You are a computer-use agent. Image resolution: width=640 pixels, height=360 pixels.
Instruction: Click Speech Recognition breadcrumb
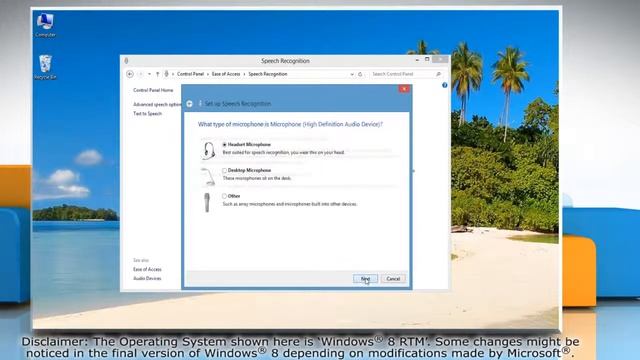coord(268,74)
